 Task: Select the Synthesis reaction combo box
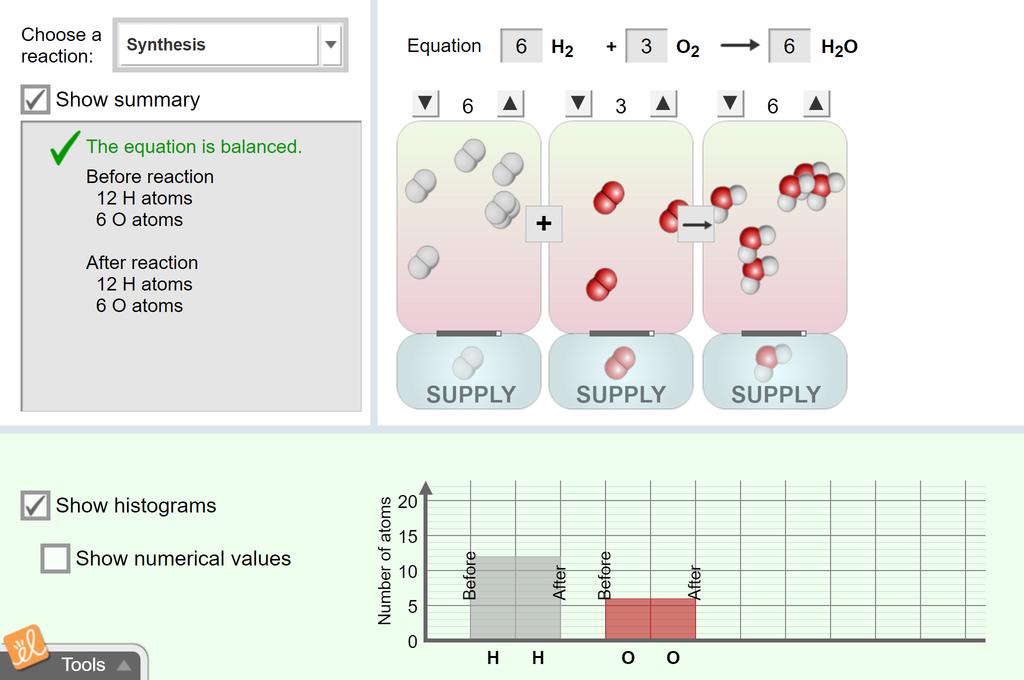(230, 44)
